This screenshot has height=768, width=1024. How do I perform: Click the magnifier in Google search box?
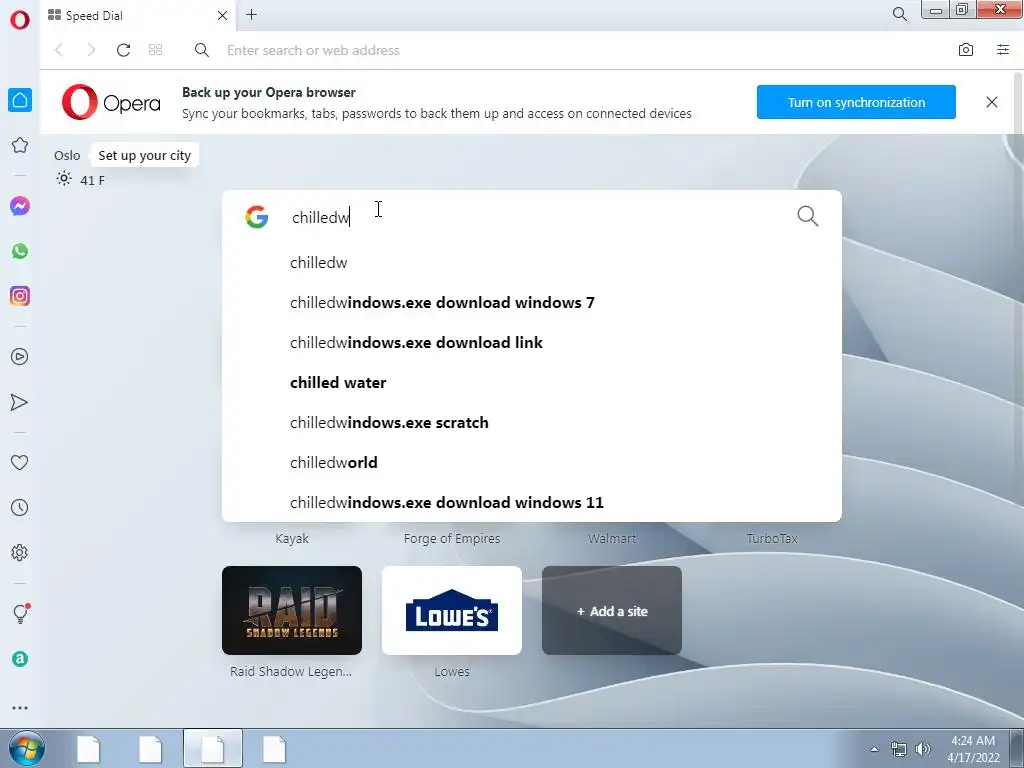point(808,216)
